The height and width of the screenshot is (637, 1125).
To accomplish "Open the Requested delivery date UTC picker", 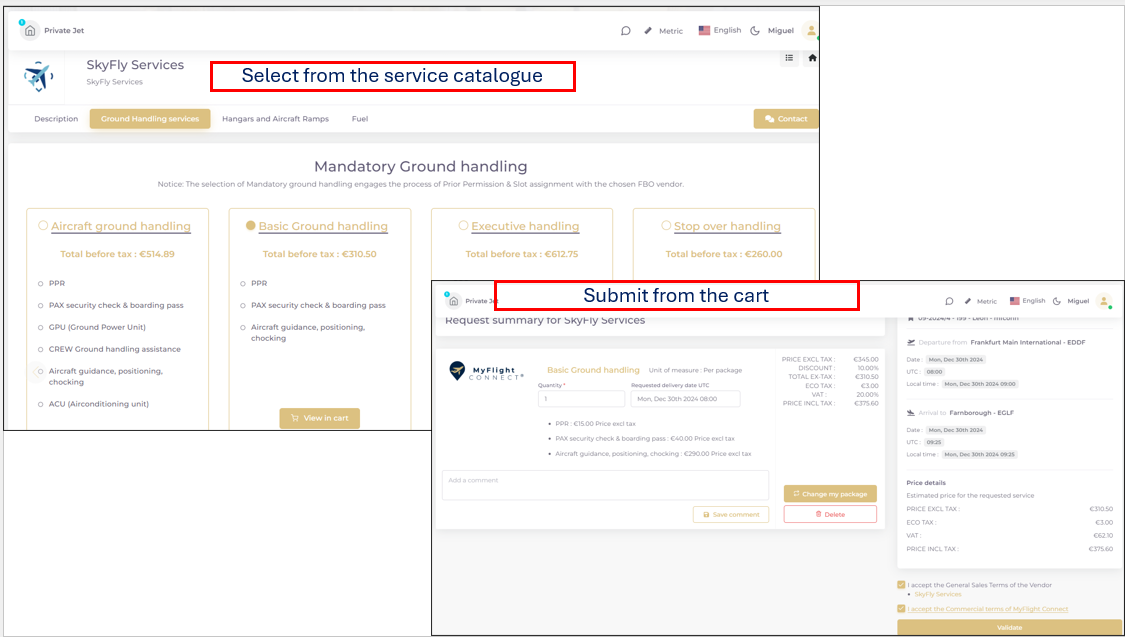I will (685, 399).
